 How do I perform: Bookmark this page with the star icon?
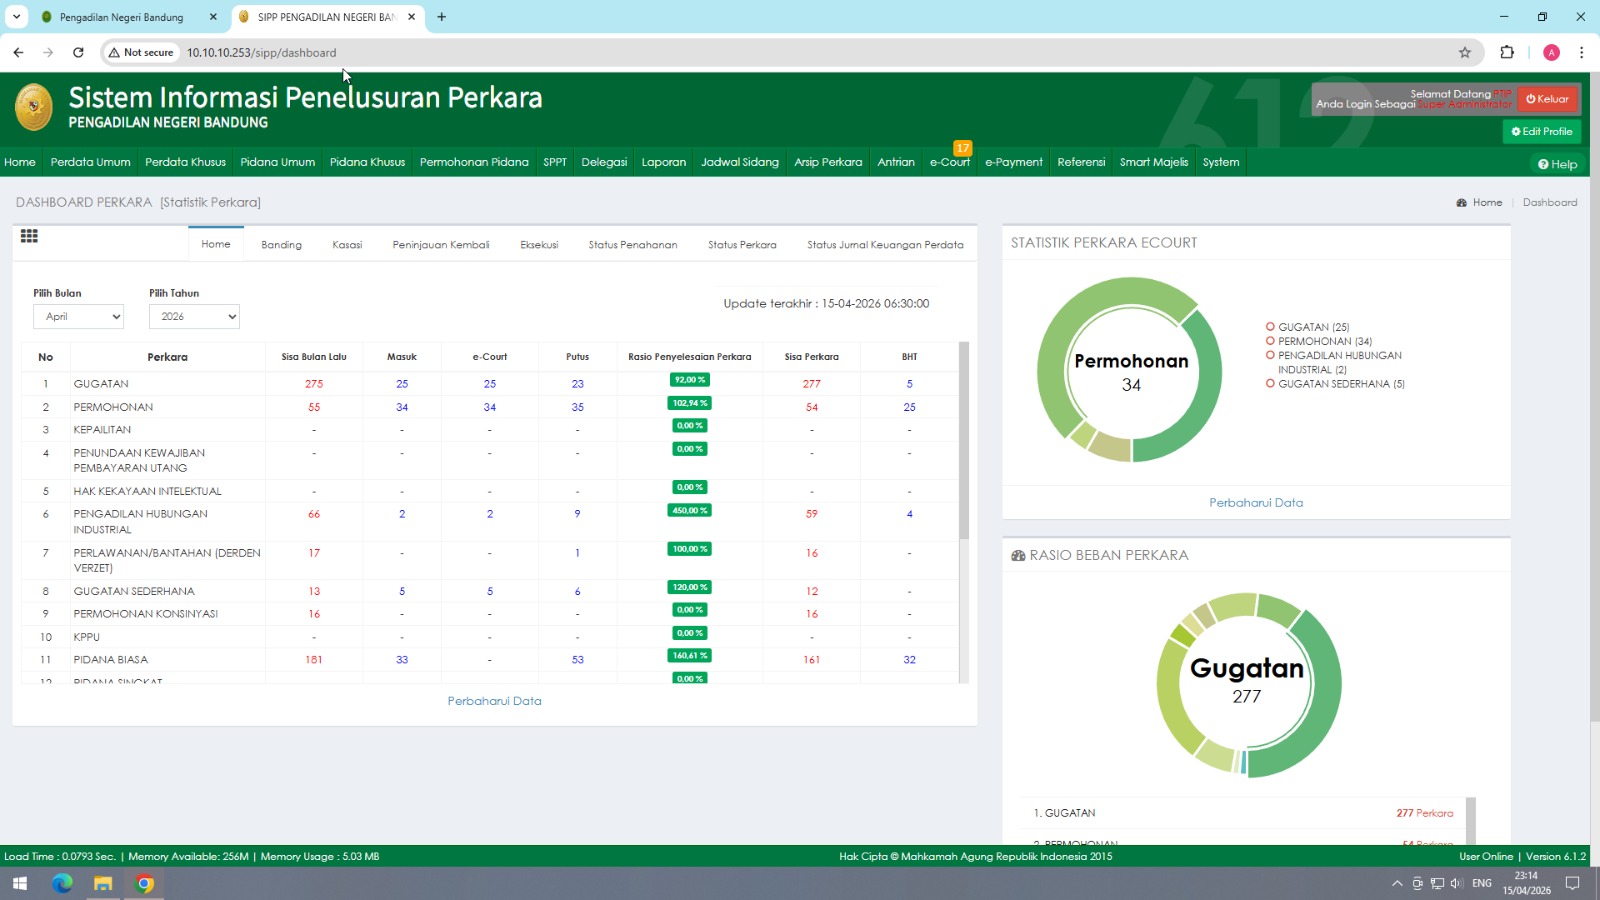click(x=1465, y=53)
